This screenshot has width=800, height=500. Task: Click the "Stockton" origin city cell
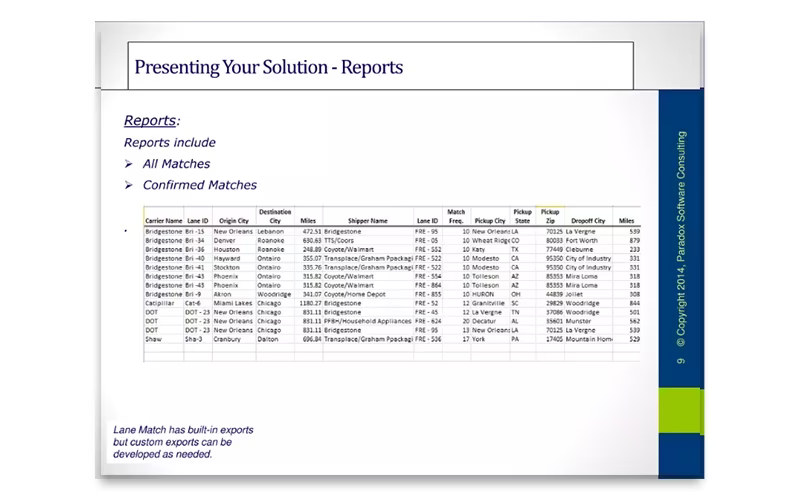pos(227,267)
